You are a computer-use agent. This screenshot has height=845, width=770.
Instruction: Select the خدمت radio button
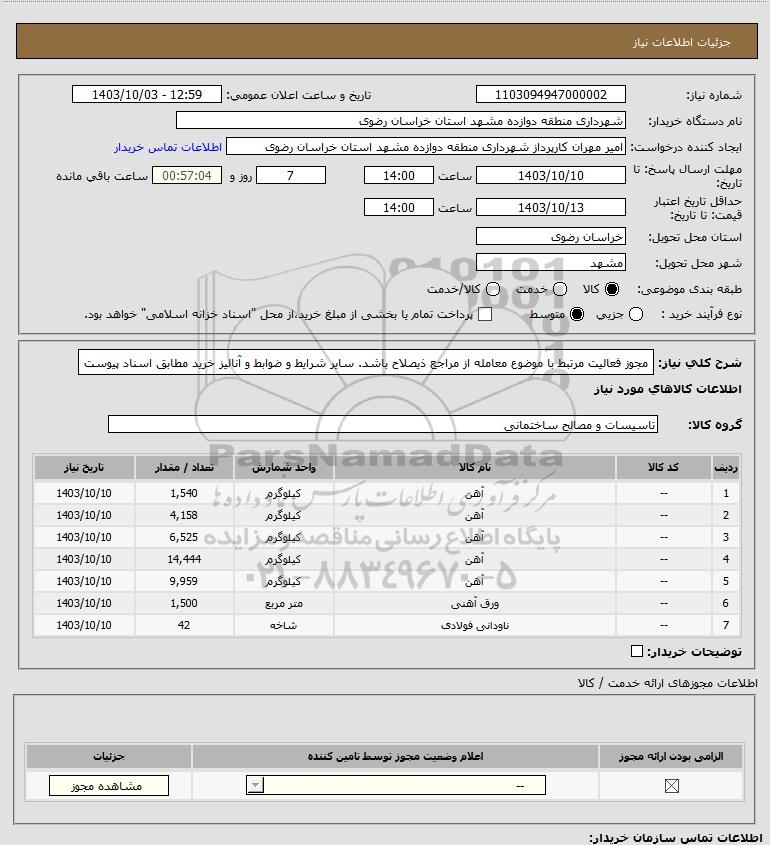click(x=560, y=289)
